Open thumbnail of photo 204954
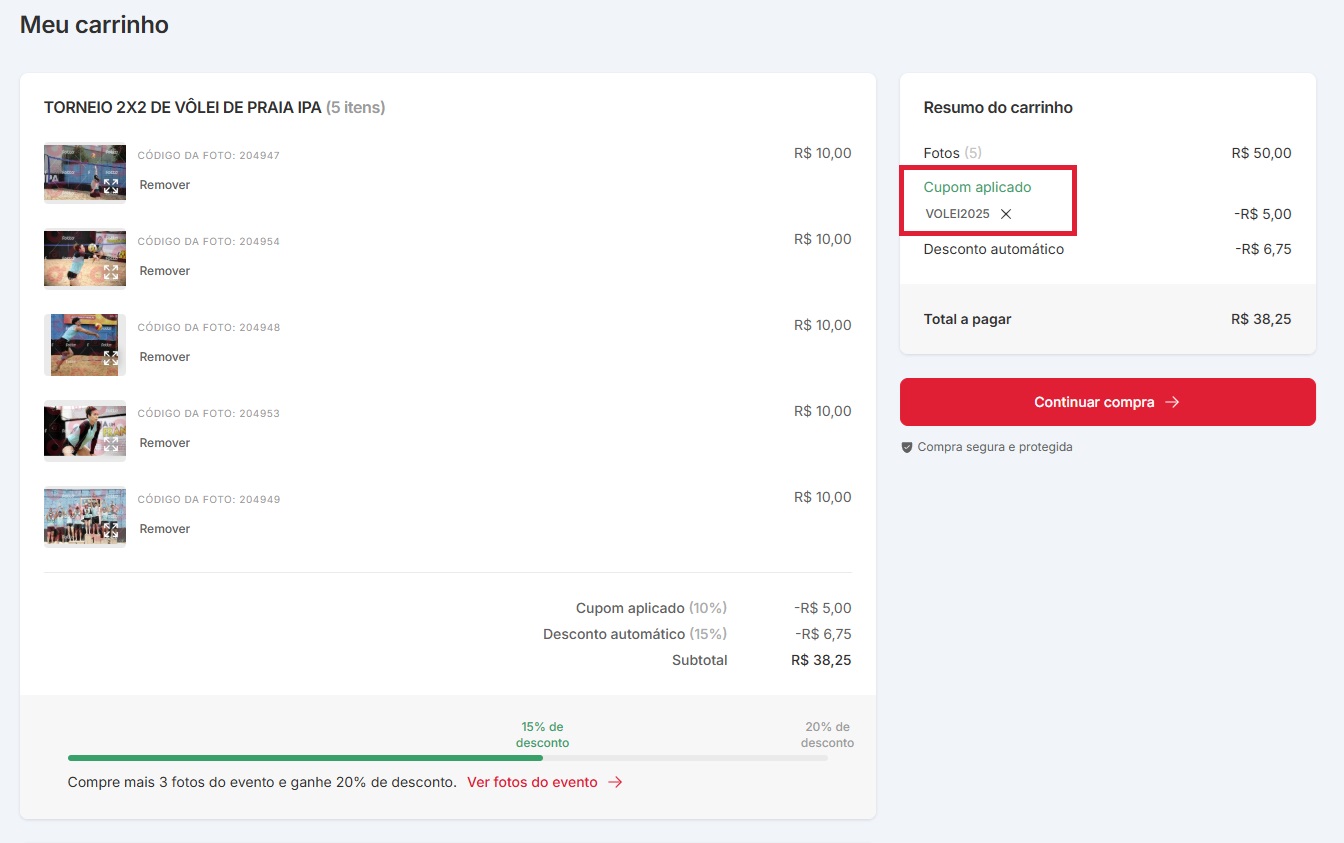Viewport: 1344px width, 843px height. (85, 258)
